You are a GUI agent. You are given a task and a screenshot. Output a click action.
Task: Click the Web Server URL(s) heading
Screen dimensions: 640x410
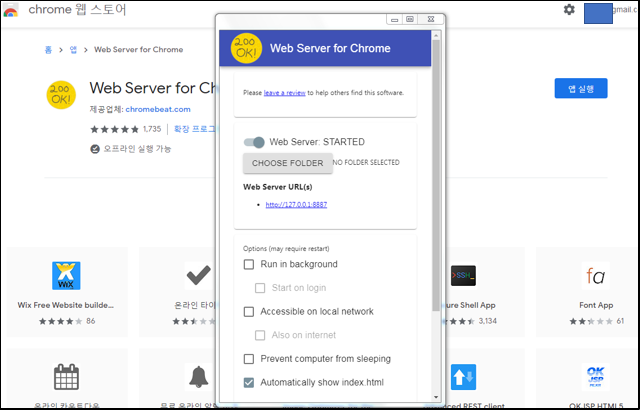(x=278, y=187)
